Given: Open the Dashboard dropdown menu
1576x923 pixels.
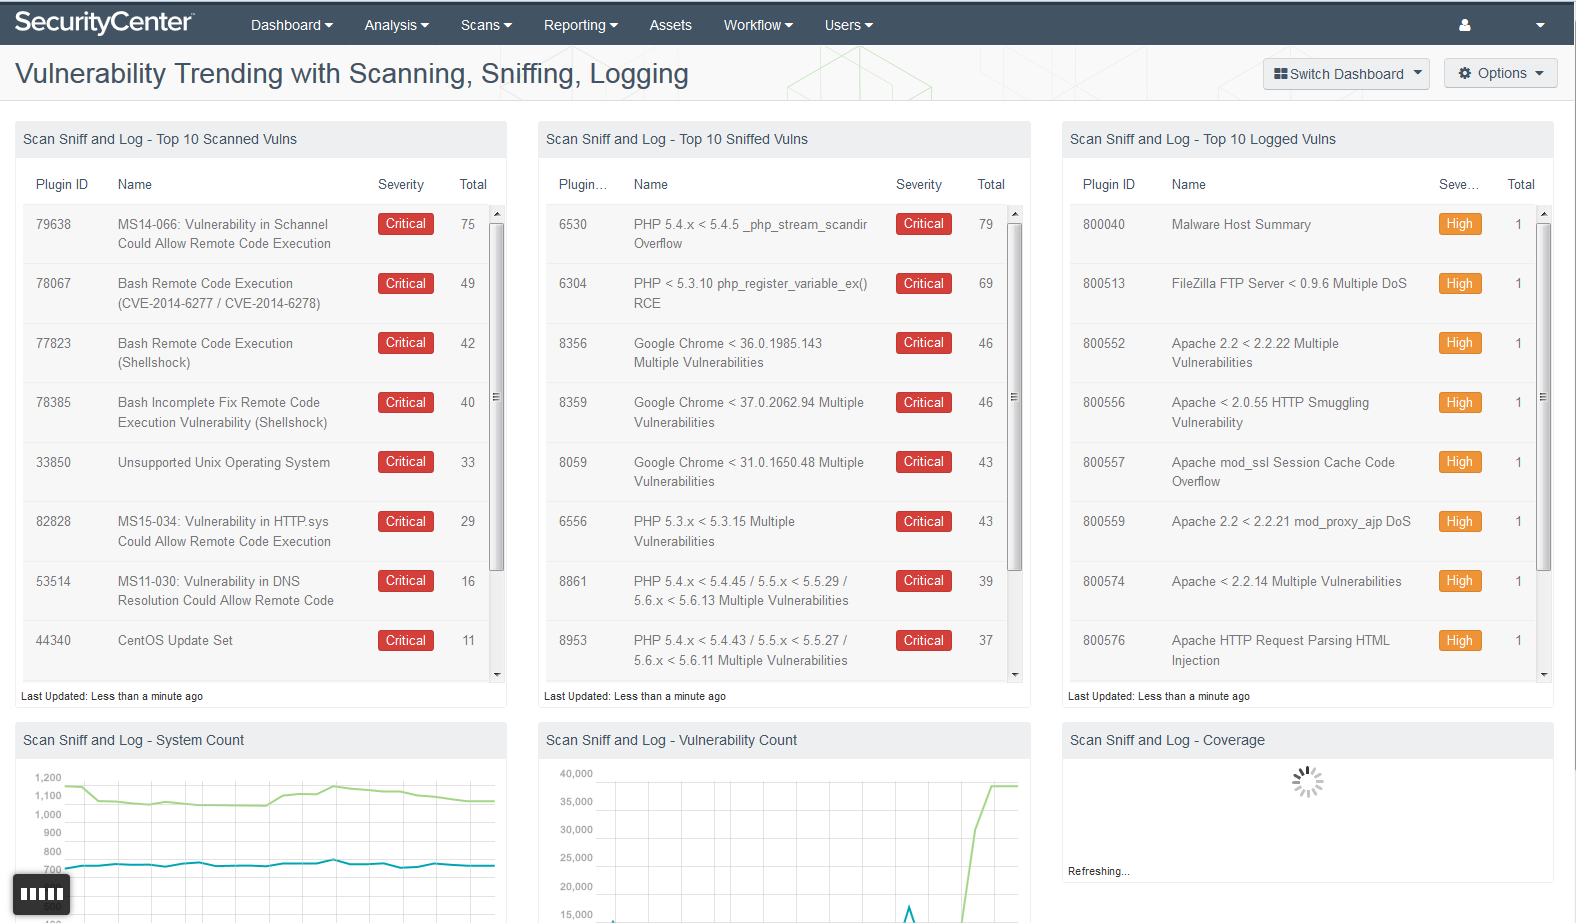Looking at the screenshot, I should tap(292, 25).
